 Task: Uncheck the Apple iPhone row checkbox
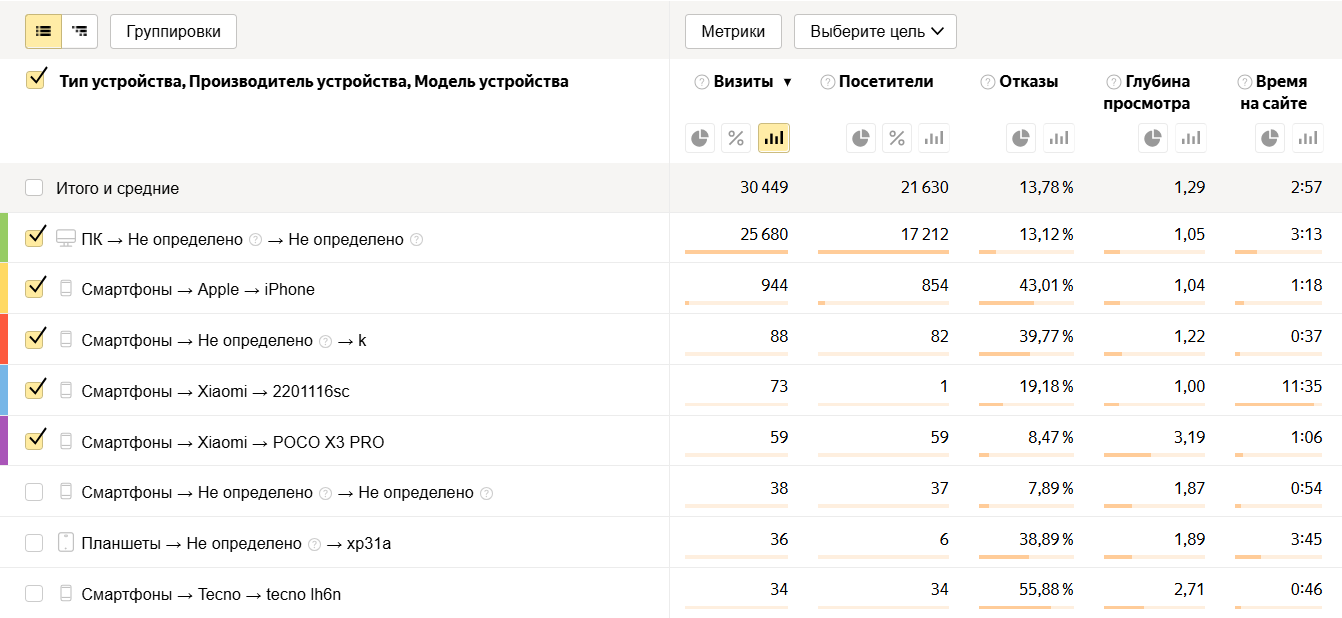(35, 289)
